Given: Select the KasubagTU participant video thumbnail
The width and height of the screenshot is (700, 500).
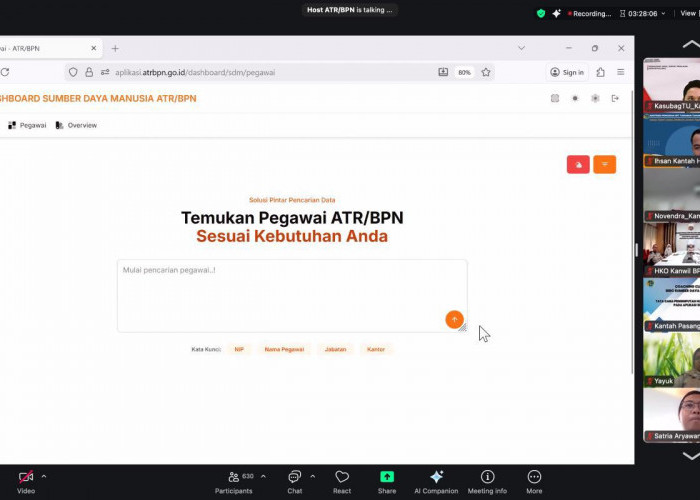Looking at the screenshot, I should (672, 84).
